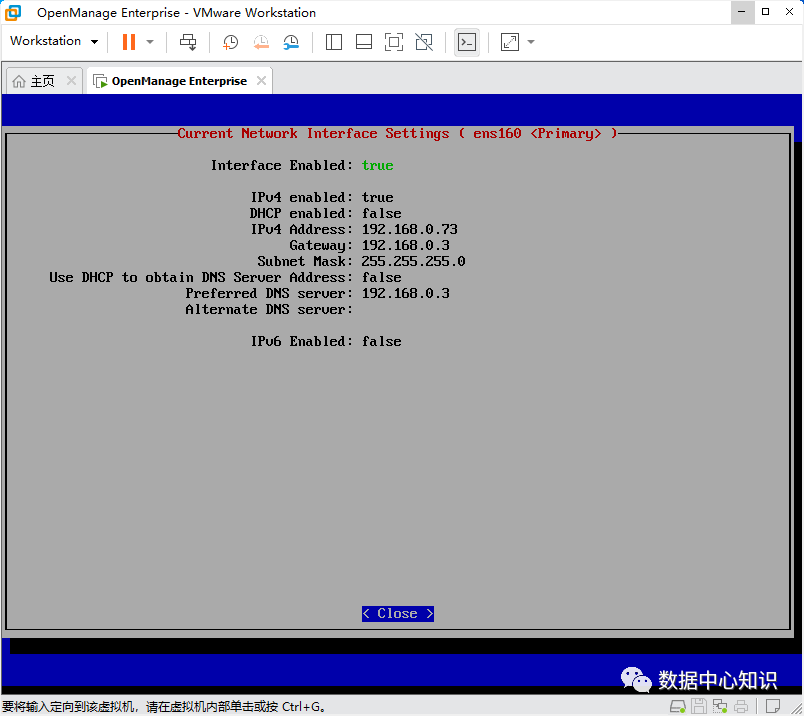Image resolution: width=804 pixels, height=716 pixels.
Task: Click the Alternate DNS server label
Action: click(x=269, y=309)
